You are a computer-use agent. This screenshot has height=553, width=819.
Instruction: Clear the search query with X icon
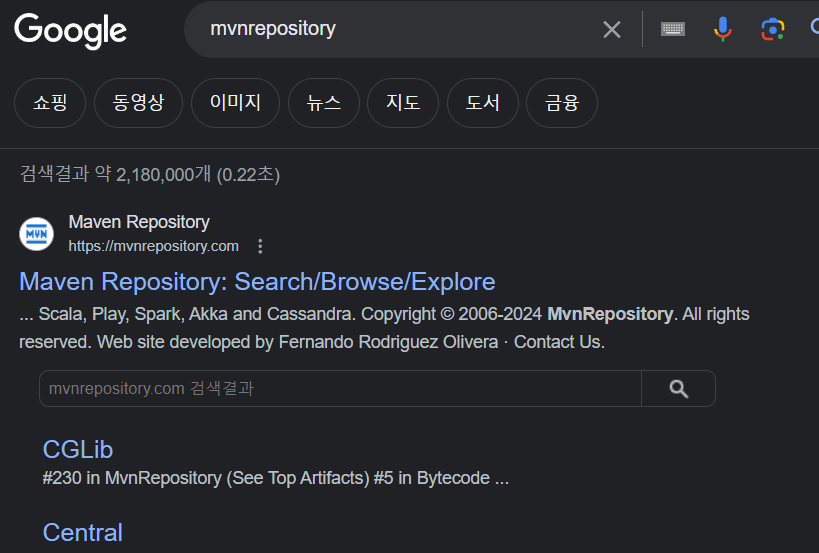click(612, 29)
